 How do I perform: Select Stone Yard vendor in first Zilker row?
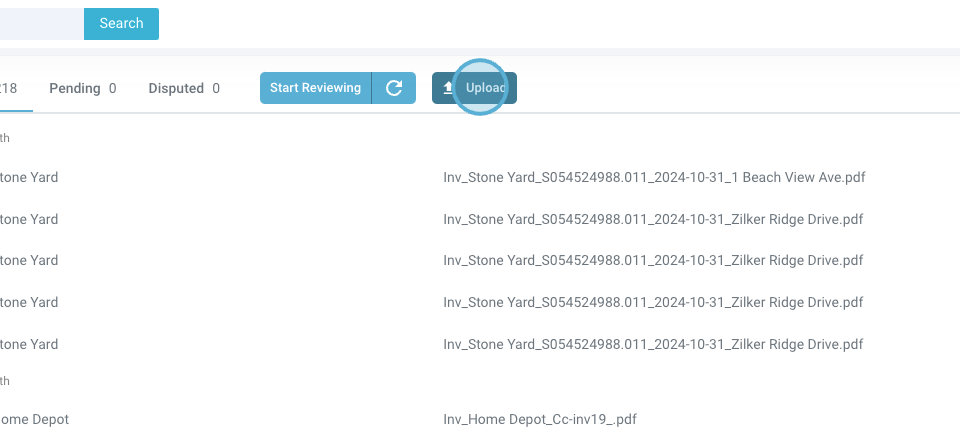(x=30, y=219)
